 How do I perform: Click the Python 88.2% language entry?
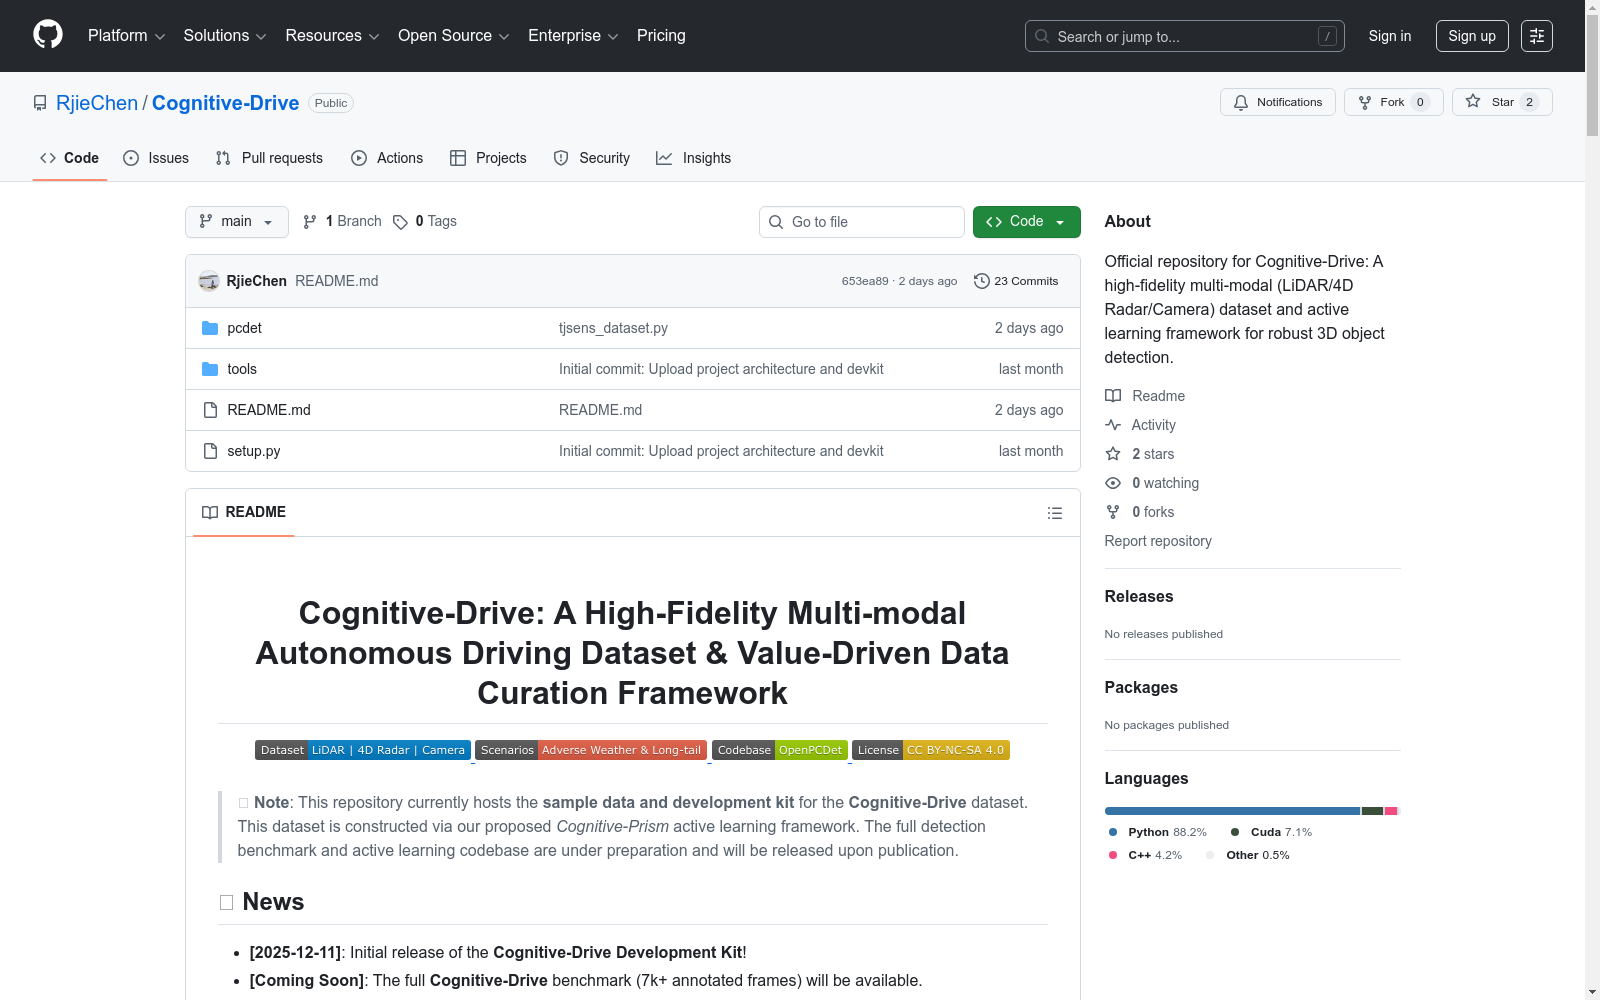pyautogui.click(x=1157, y=832)
